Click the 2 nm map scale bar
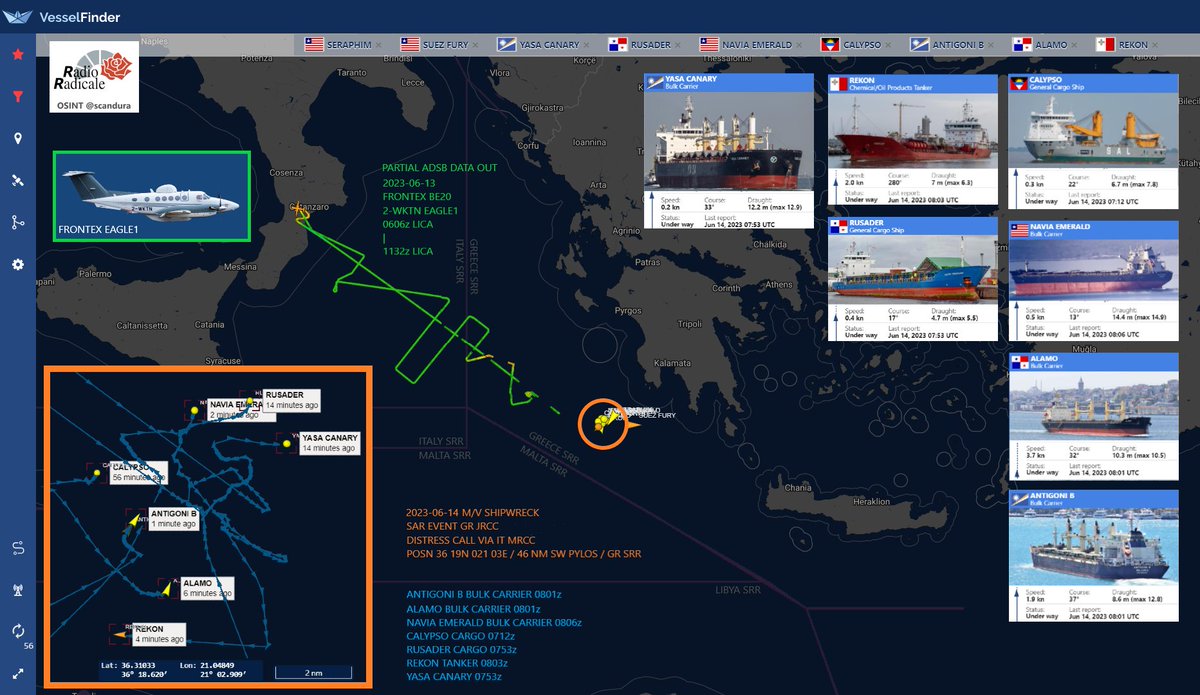The height and width of the screenshot is (695, 1200). pyautogui.click(x=316, y=671)
